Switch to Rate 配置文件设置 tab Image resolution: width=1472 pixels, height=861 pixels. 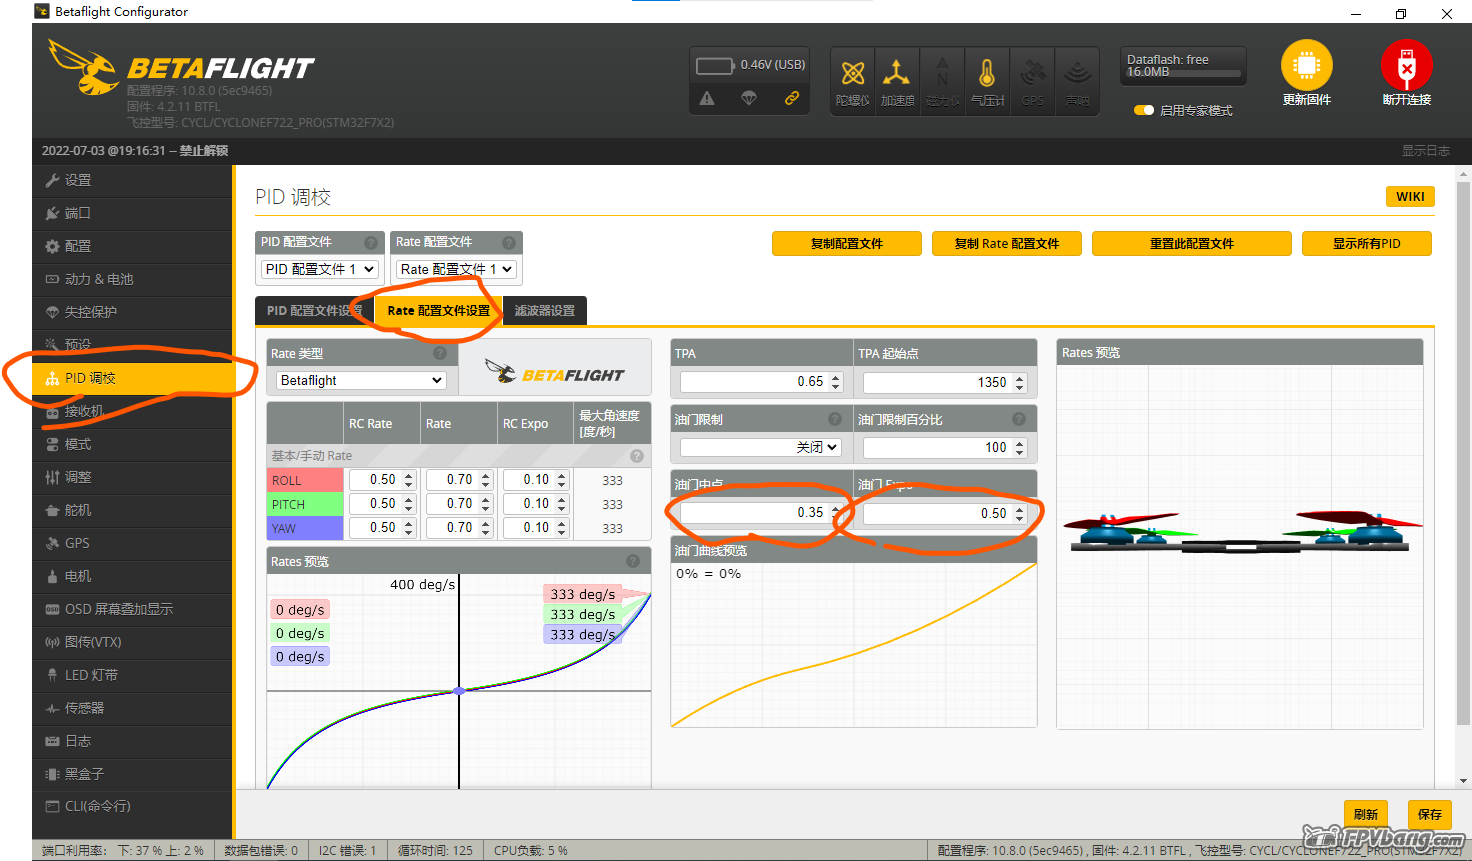(x=439, y=310)
